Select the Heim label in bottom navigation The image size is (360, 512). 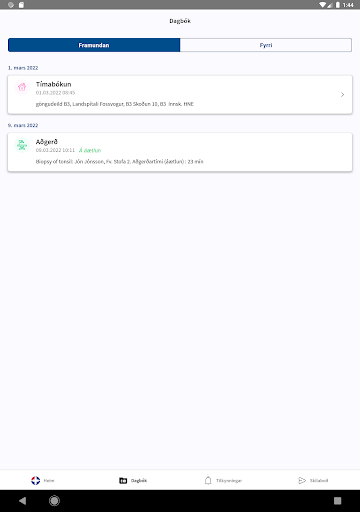pos(49,480)
